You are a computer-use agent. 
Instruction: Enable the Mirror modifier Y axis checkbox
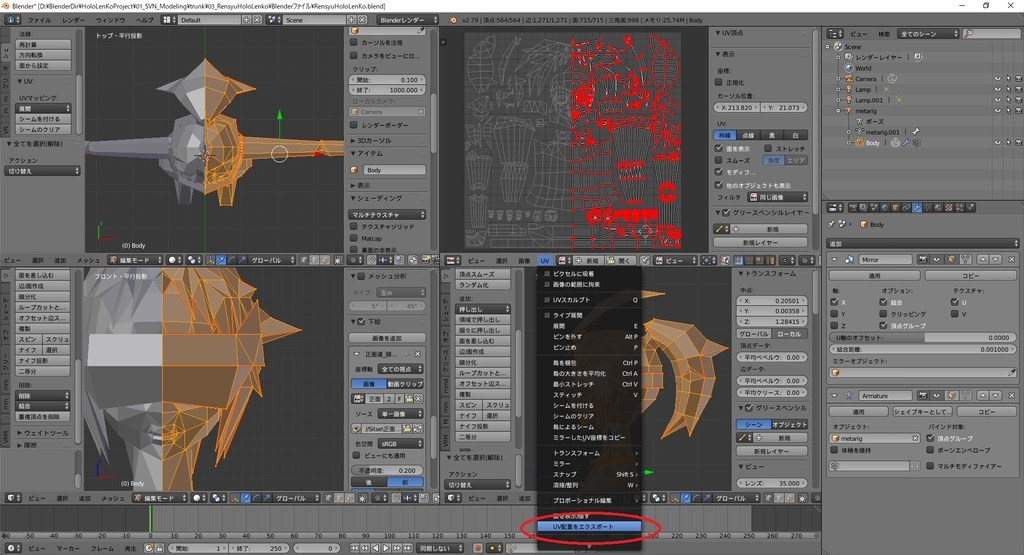click(x=834, y=314)
